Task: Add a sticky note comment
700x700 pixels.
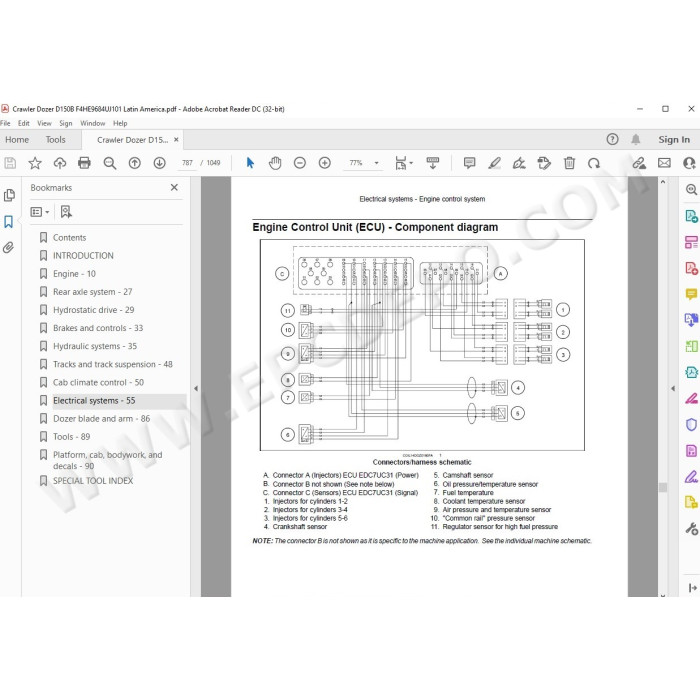Action: [469, 163]
